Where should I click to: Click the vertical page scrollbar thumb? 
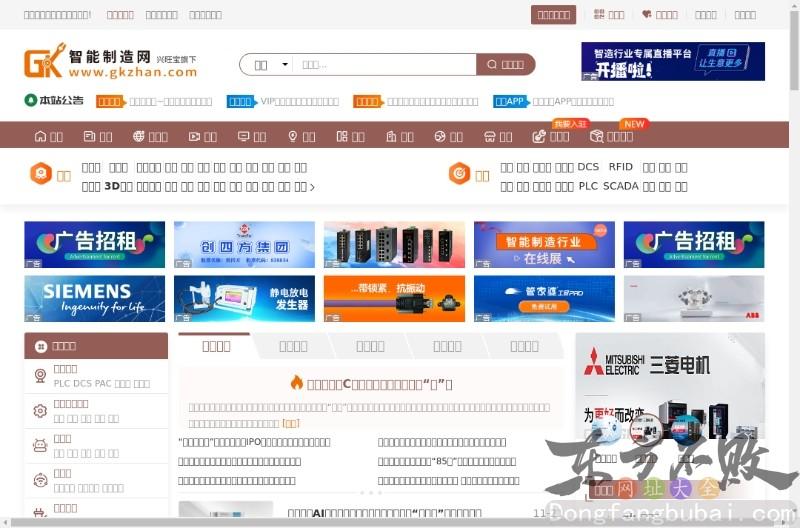pos(794,50)
